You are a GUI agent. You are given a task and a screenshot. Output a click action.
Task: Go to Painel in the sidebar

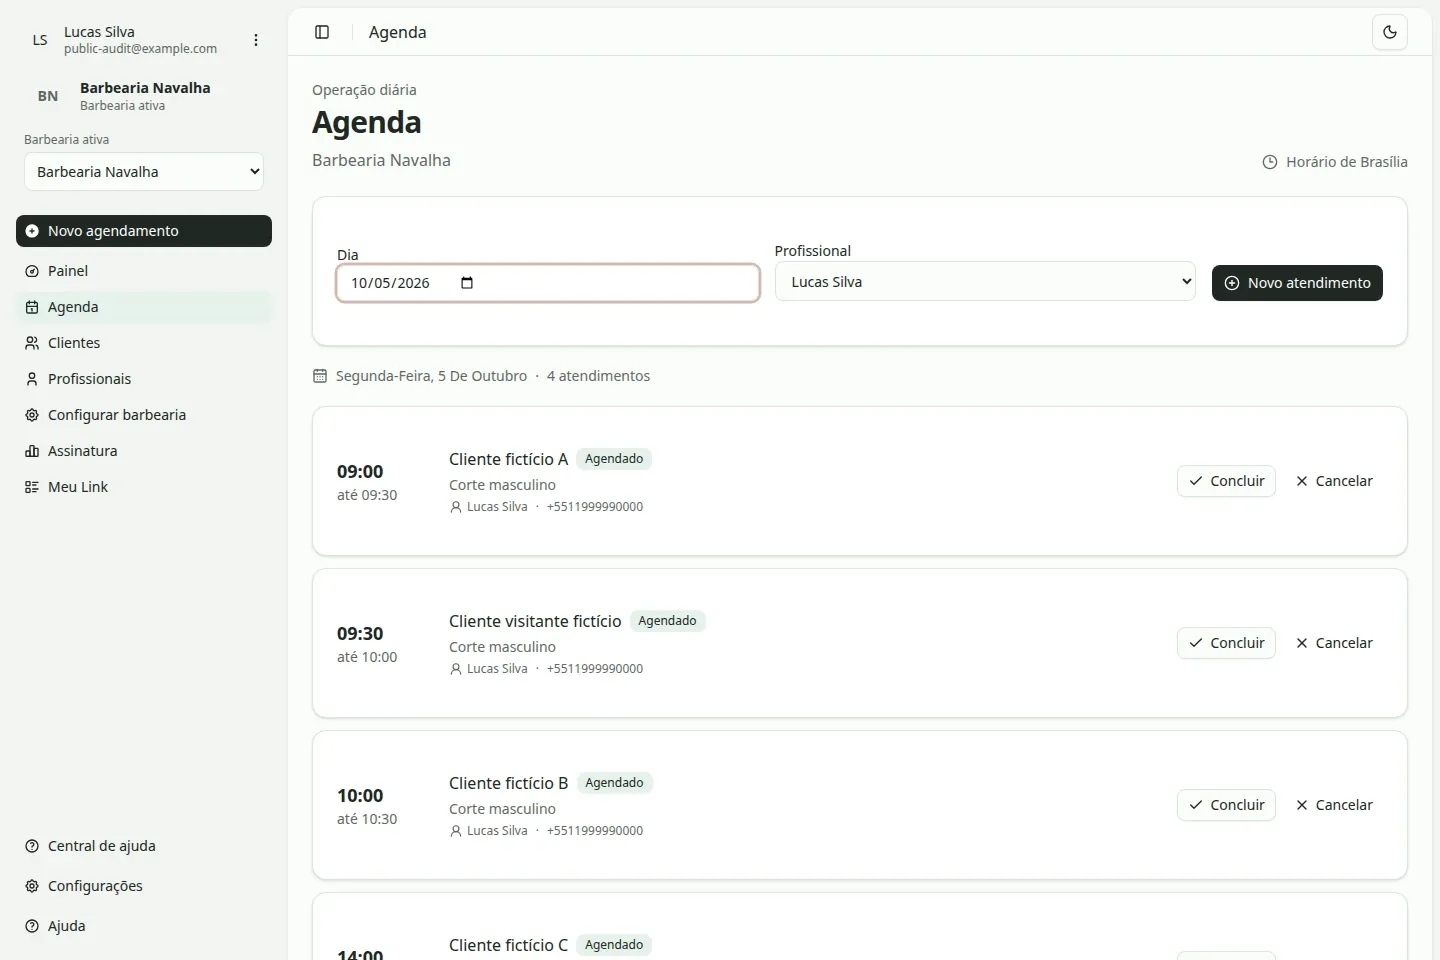pyautogui.click(x=144, y=271)
